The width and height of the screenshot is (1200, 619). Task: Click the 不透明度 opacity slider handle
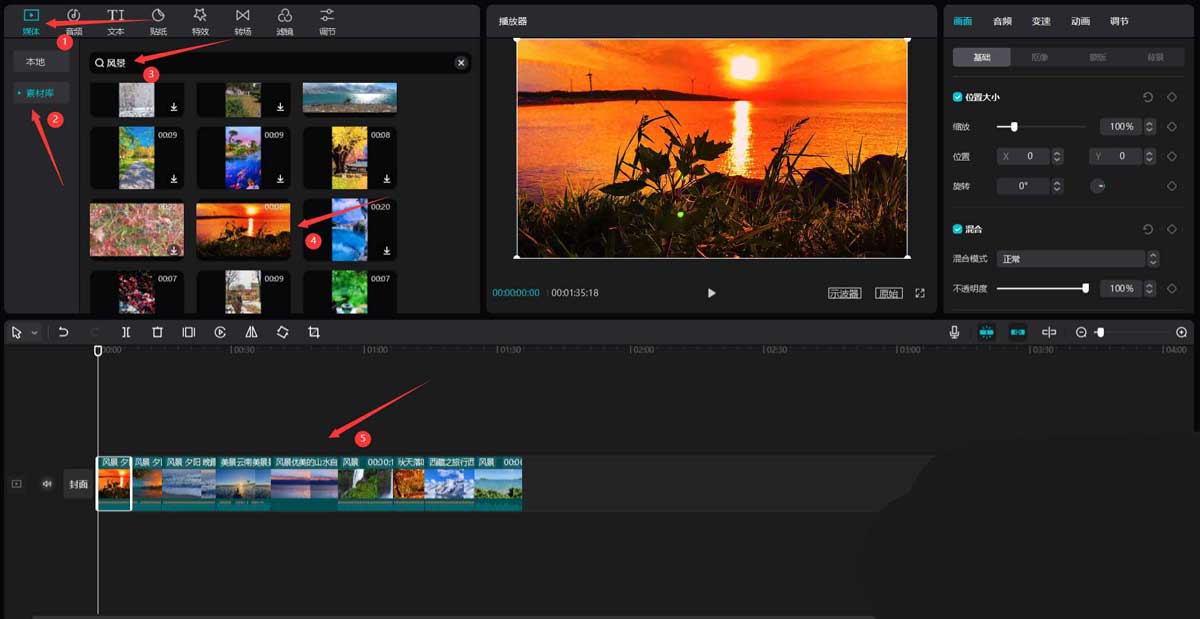coord(1085,288)
